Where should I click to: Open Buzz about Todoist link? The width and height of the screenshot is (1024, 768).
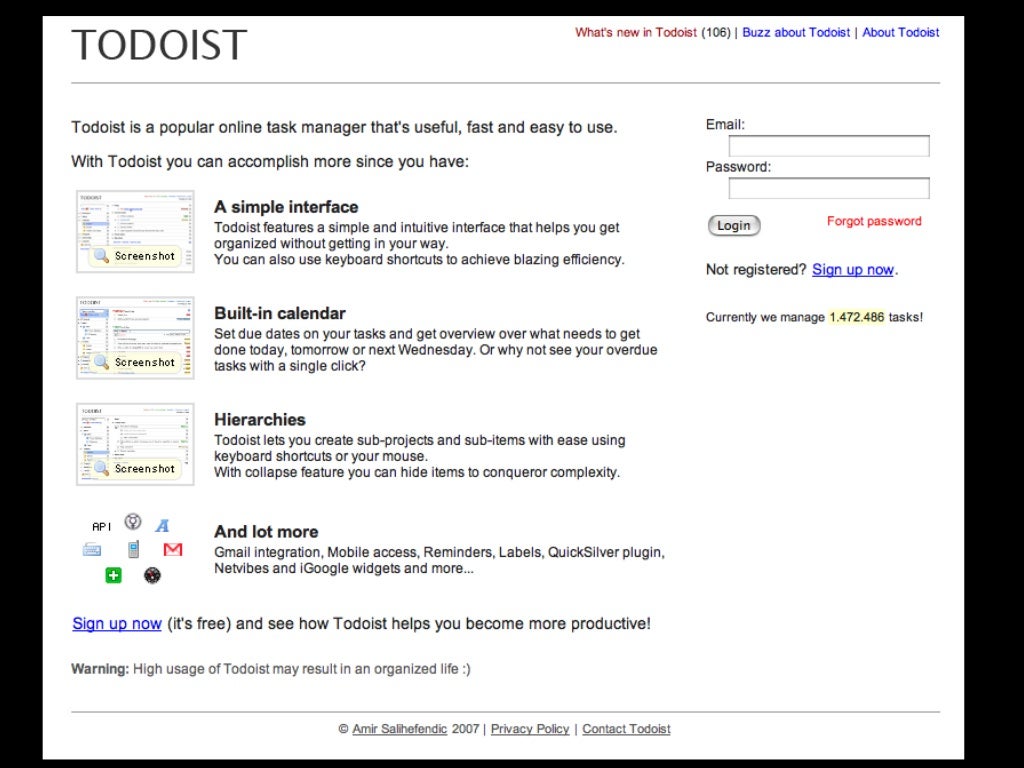point(796,33)
